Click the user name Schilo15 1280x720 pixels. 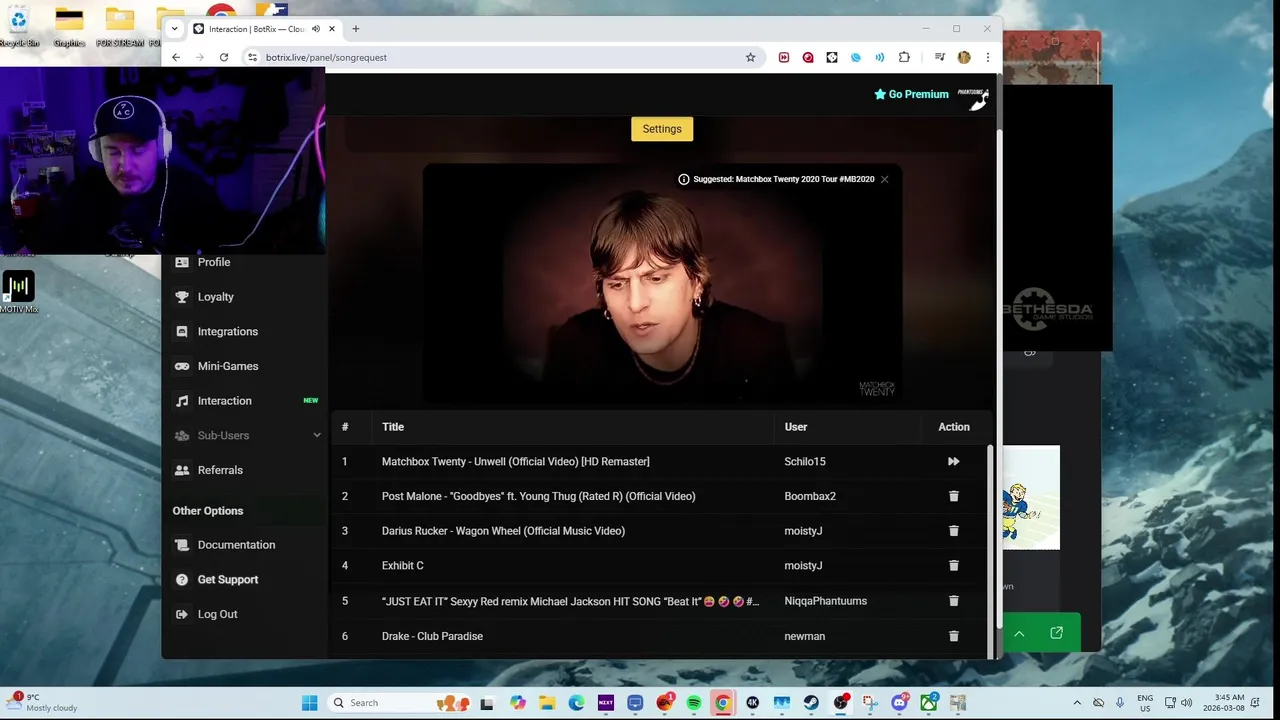pyautogui.click(x=805, y=461)
